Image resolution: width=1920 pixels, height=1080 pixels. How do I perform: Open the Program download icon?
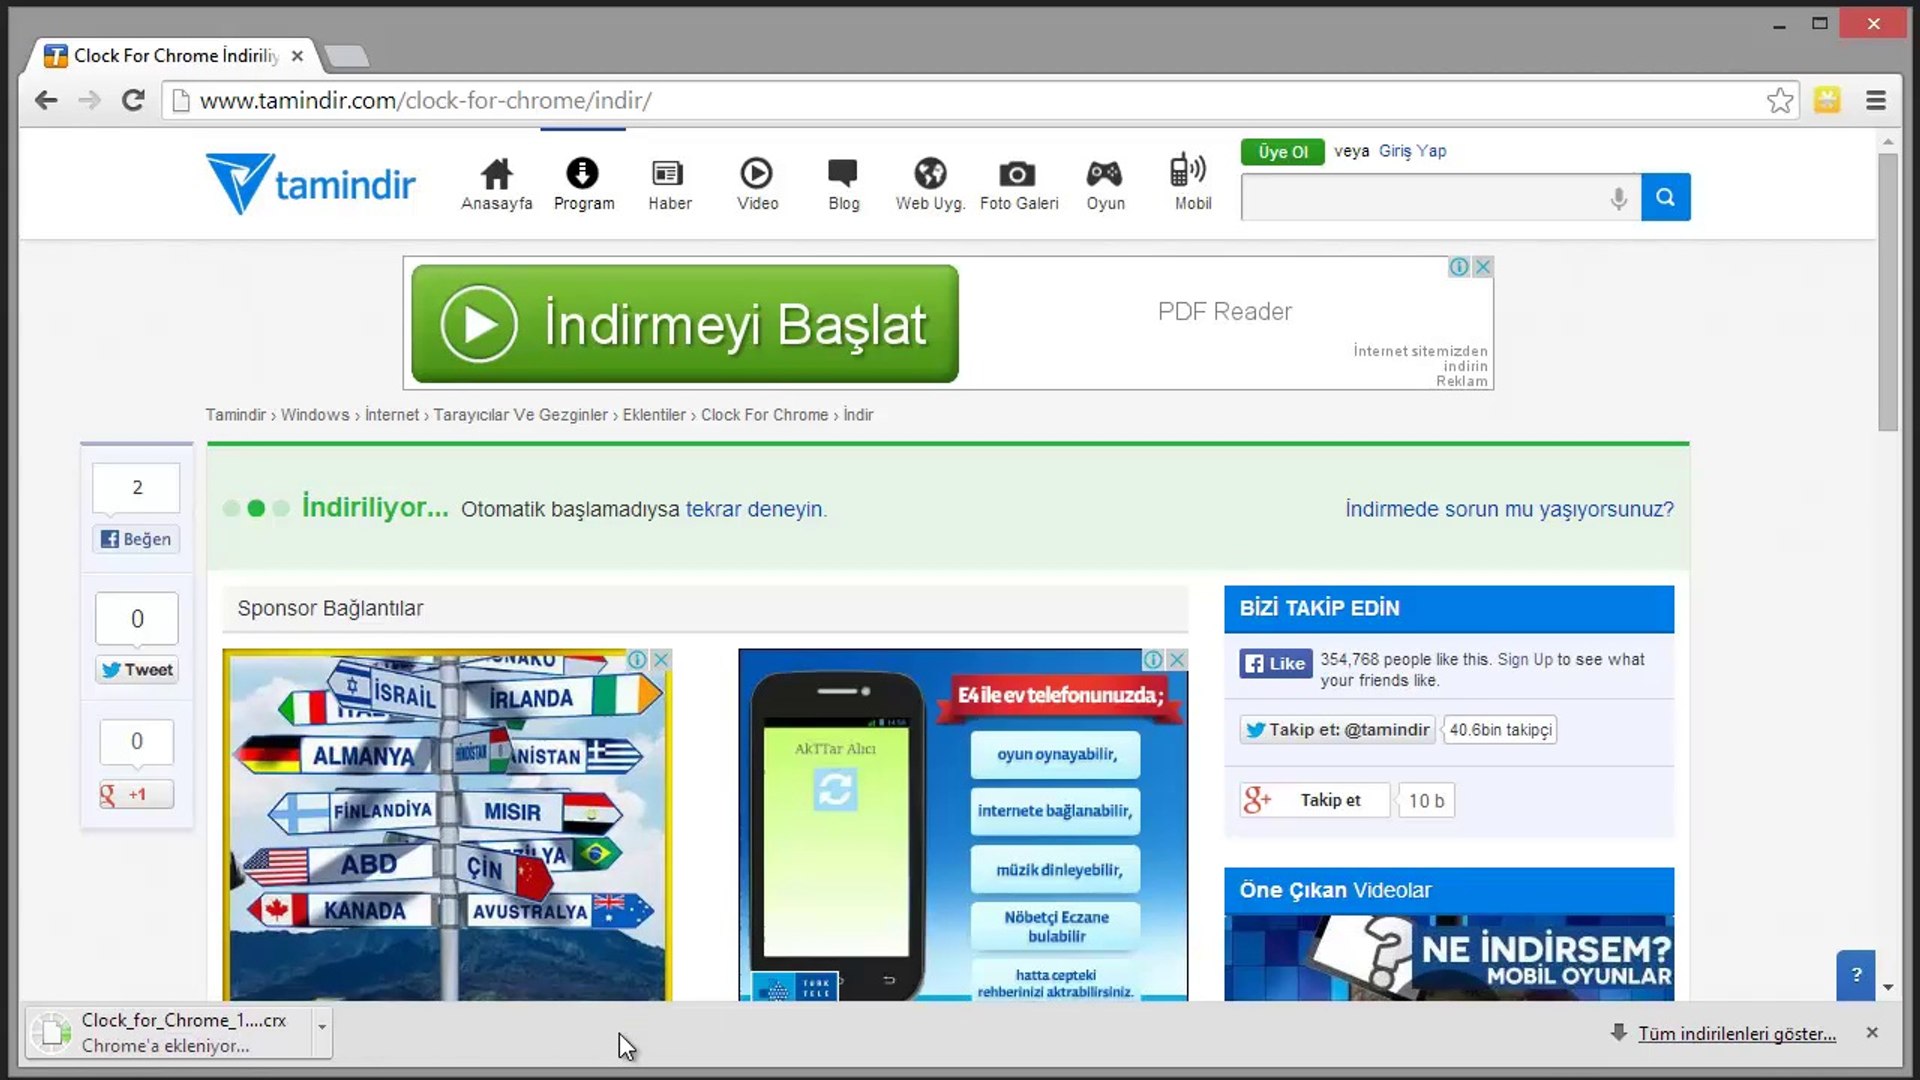(x=583, y=174)
